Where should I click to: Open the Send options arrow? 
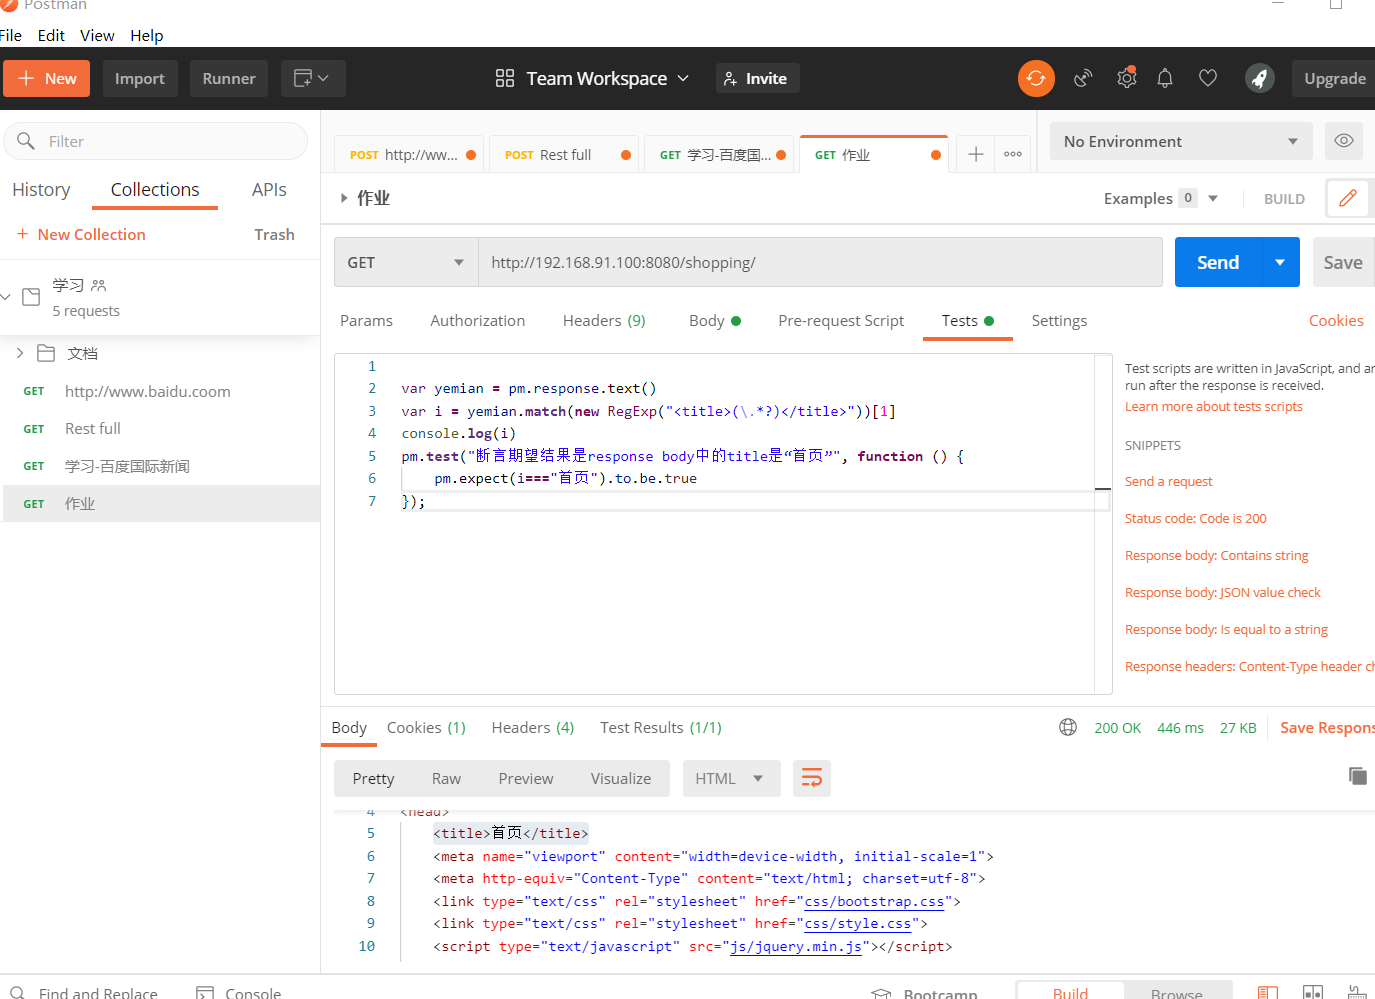click(1280, 262)
